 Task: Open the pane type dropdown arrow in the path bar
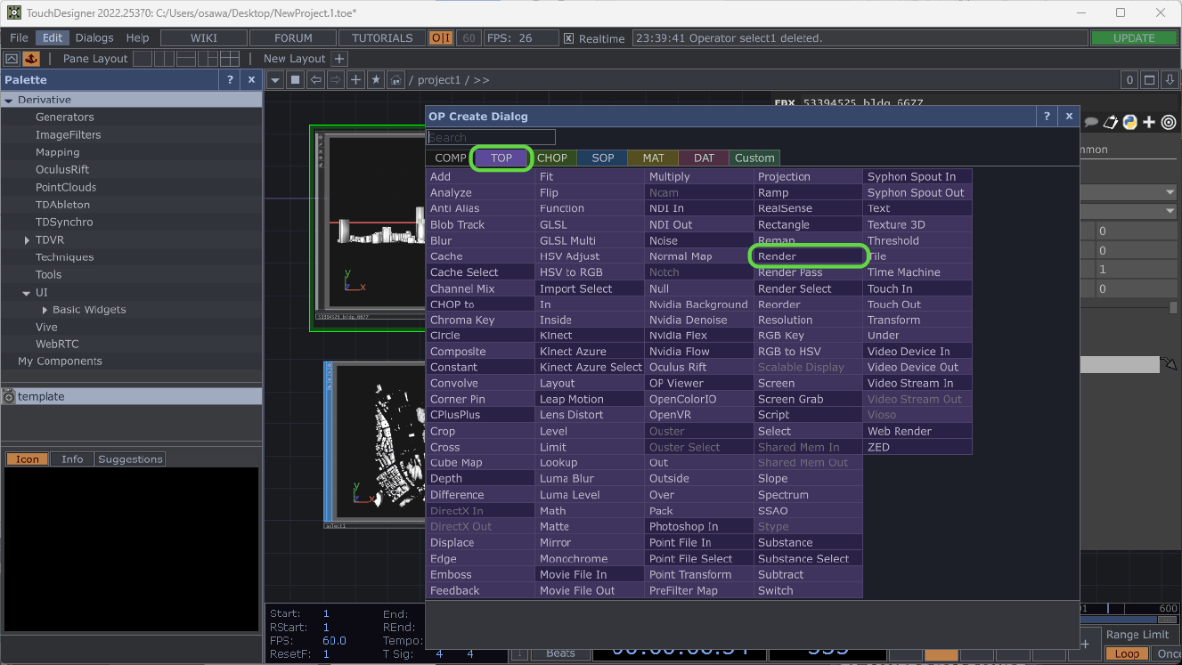(275, 80)
